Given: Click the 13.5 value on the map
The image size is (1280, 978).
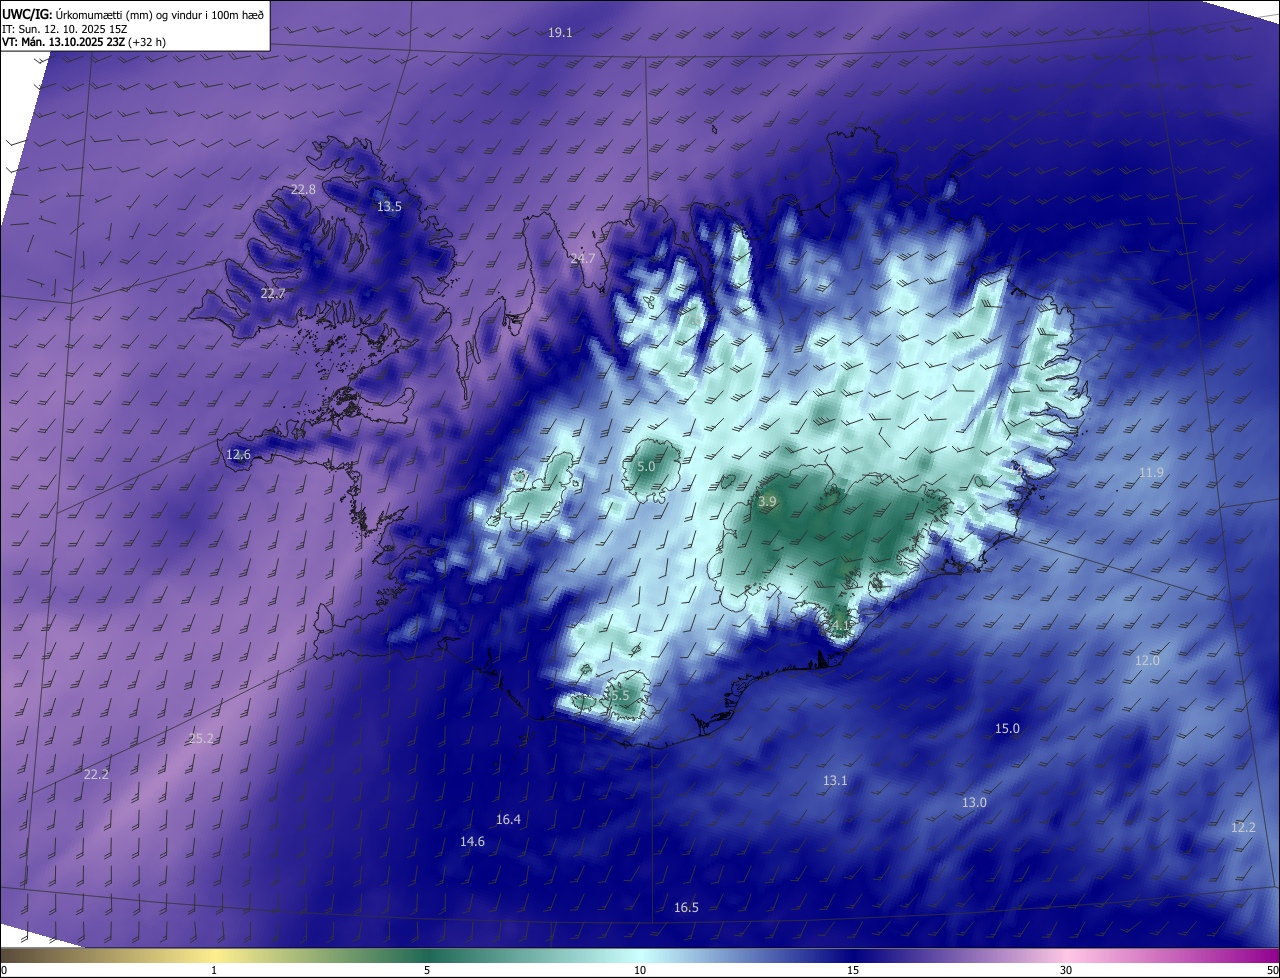Looking at the screenshot, I should [389, 207].
